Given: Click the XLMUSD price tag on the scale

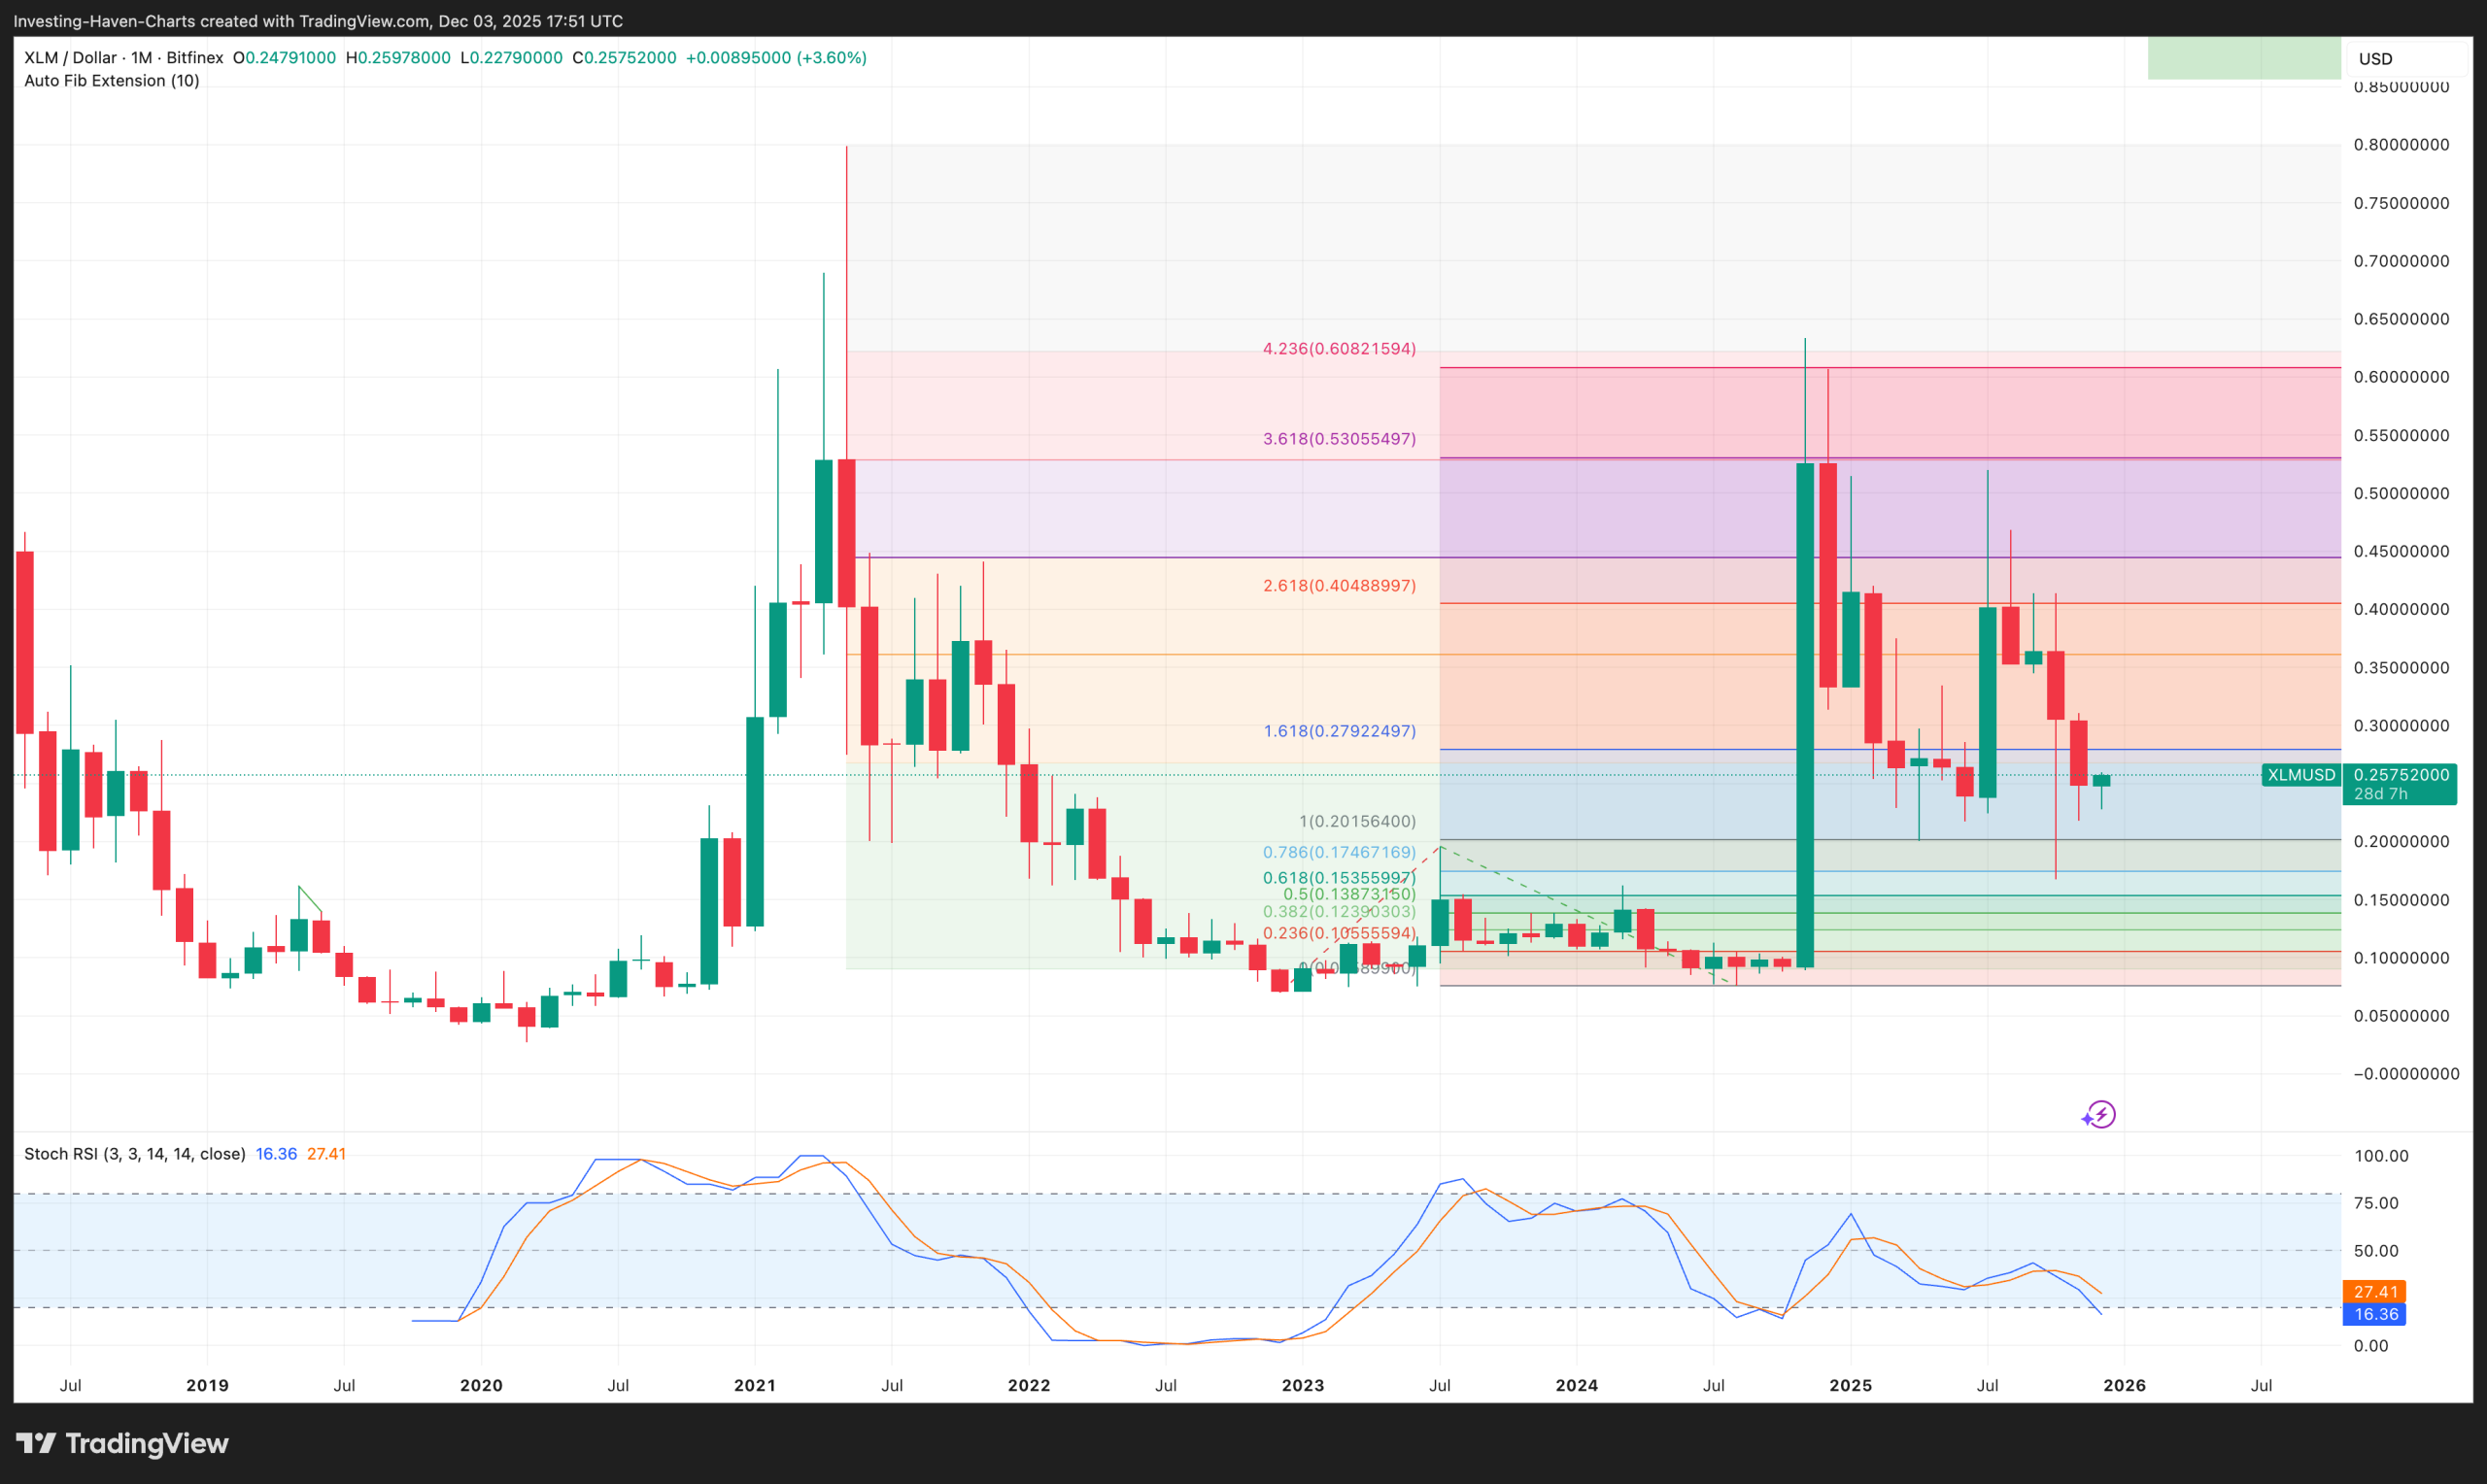Looking at the screenshot, I should [x=2301, y=775].
